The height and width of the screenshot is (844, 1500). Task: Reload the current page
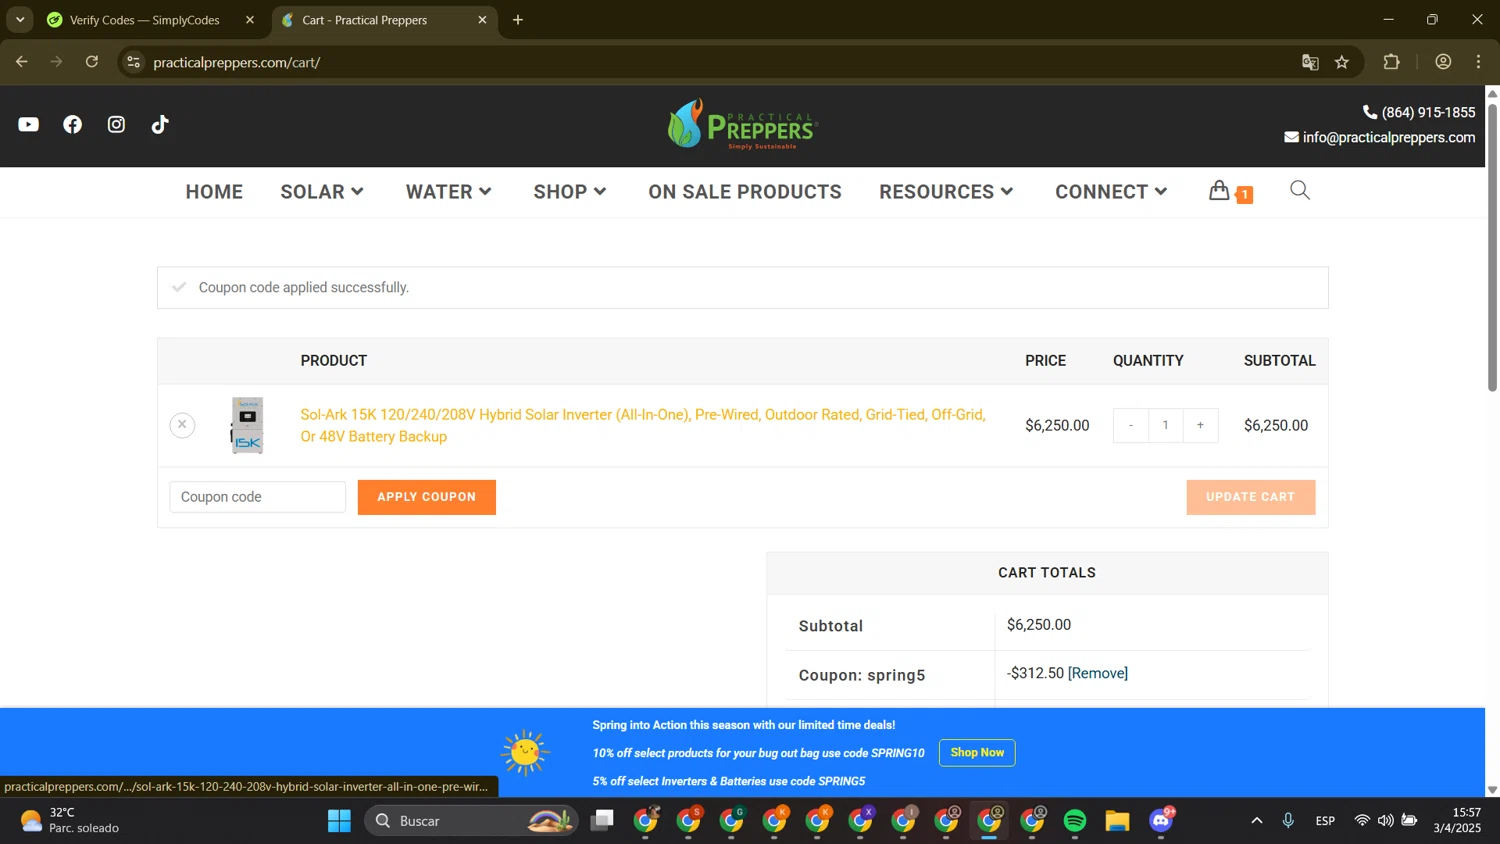pyautogui.click(x=92, y=62)
